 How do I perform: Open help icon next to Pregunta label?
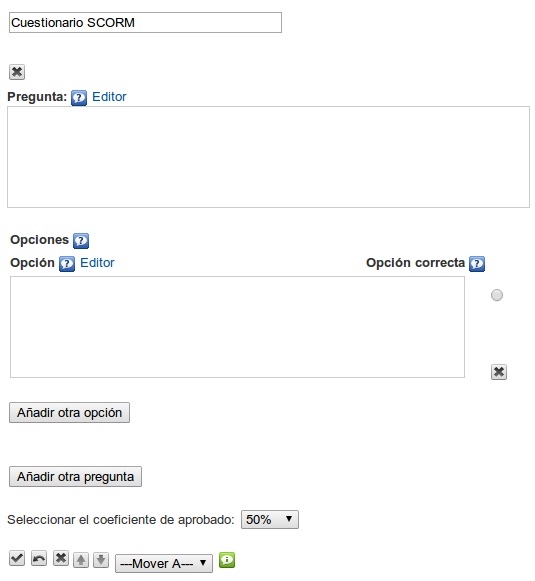79,98
